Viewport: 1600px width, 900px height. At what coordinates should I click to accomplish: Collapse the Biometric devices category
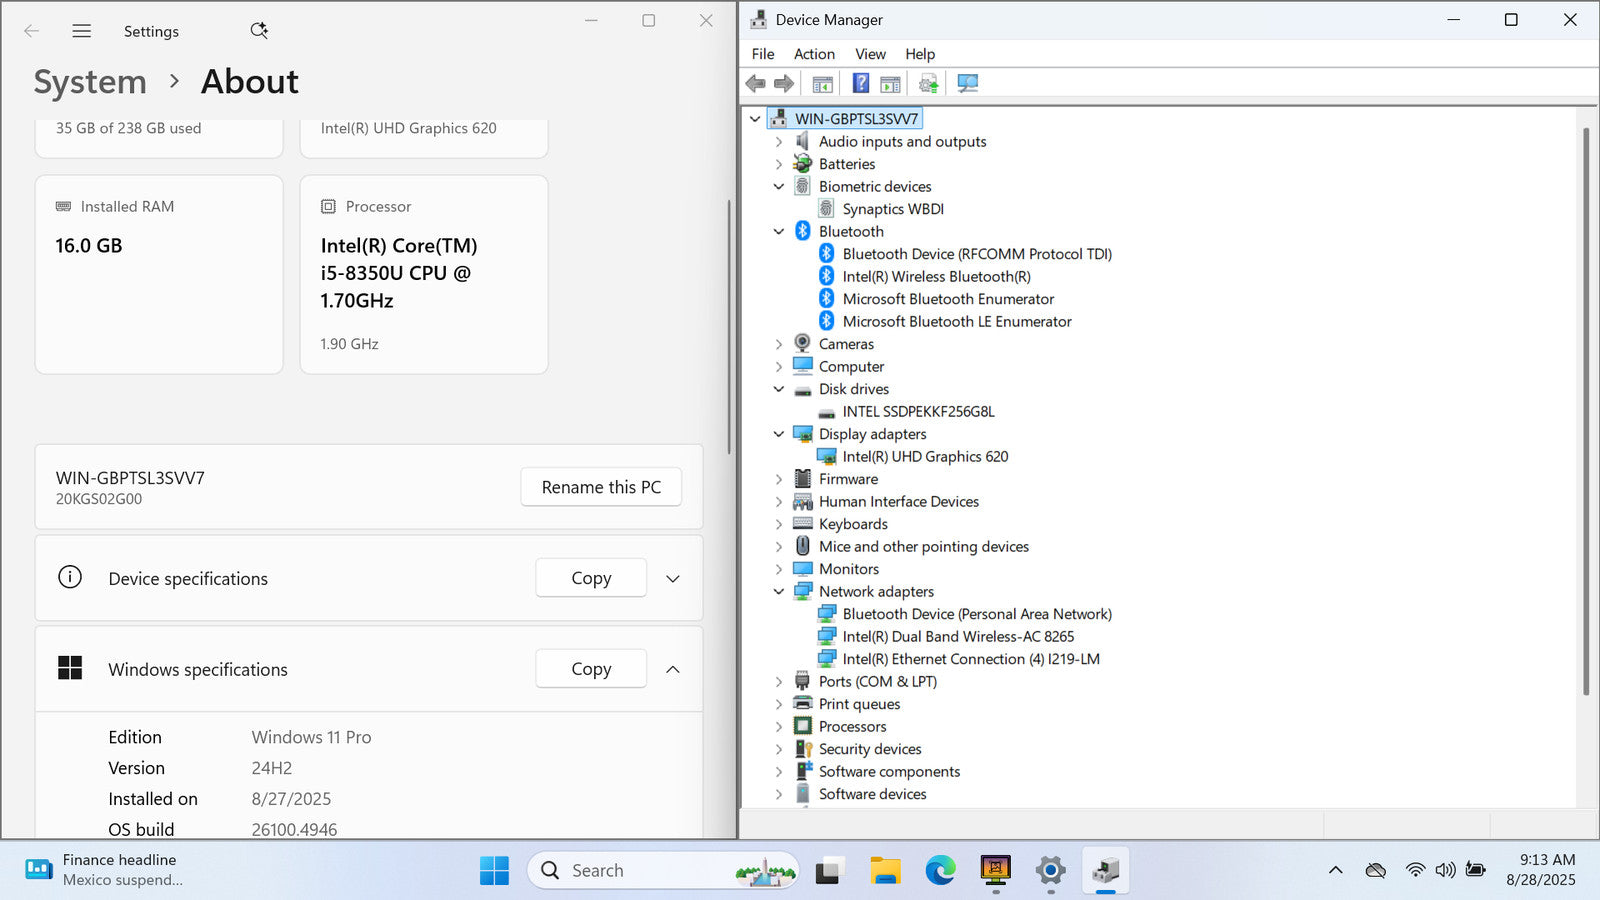pyautogui.click(x=779, y=187)
